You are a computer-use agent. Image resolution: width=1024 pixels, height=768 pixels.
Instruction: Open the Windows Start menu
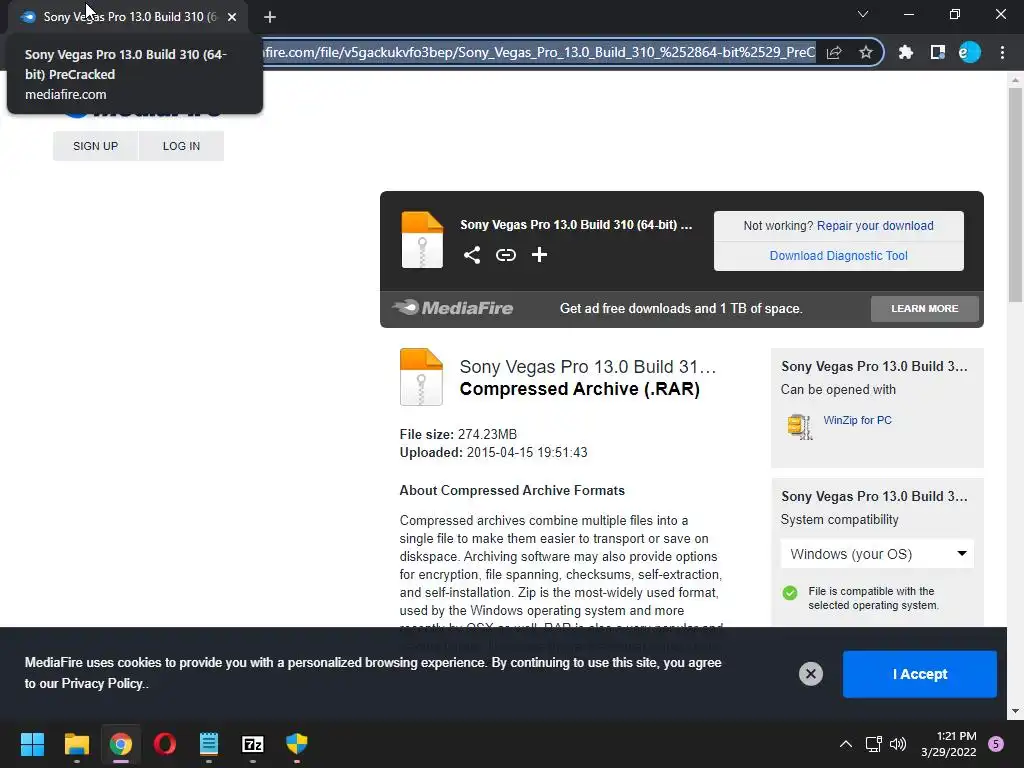pos(32,744)
